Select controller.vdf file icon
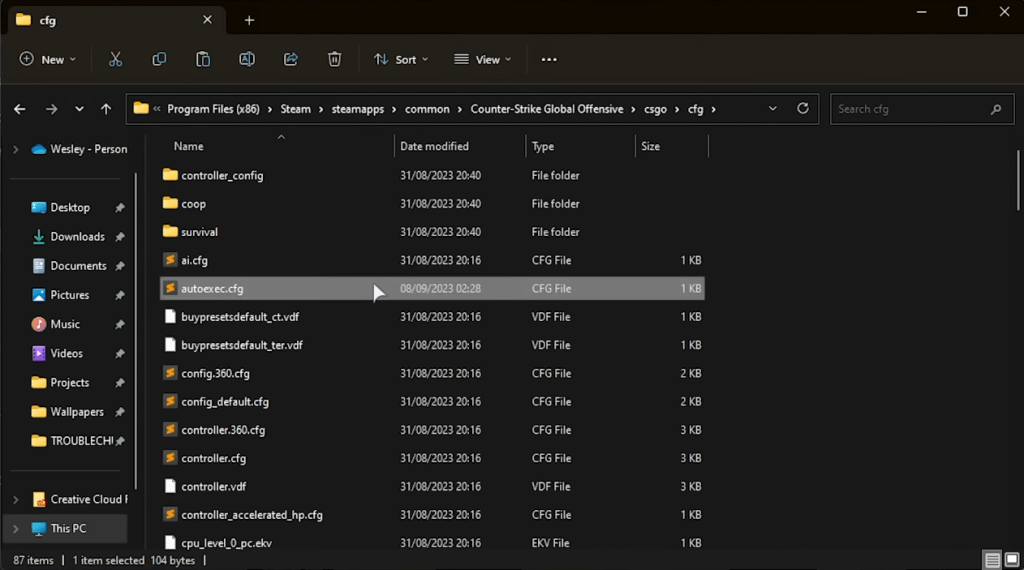This screenshot has height=570, width=1024. (170, 486)
